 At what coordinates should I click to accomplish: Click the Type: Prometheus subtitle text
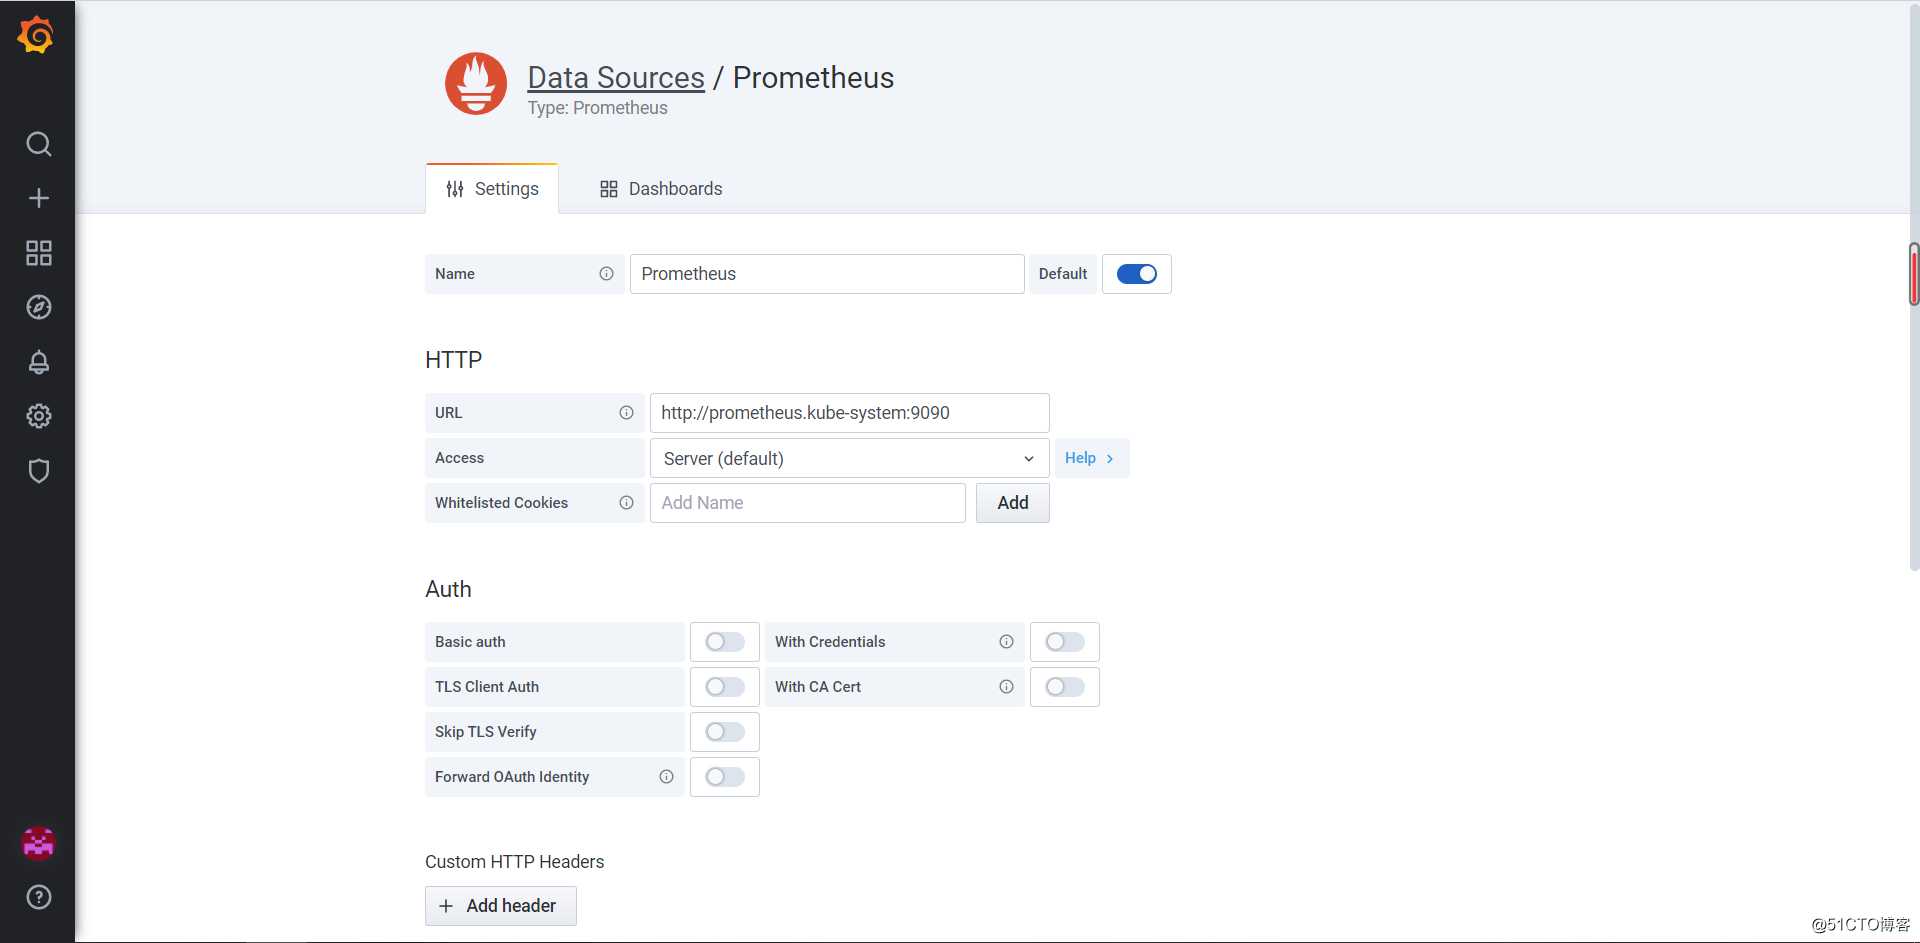pos(597,108)
